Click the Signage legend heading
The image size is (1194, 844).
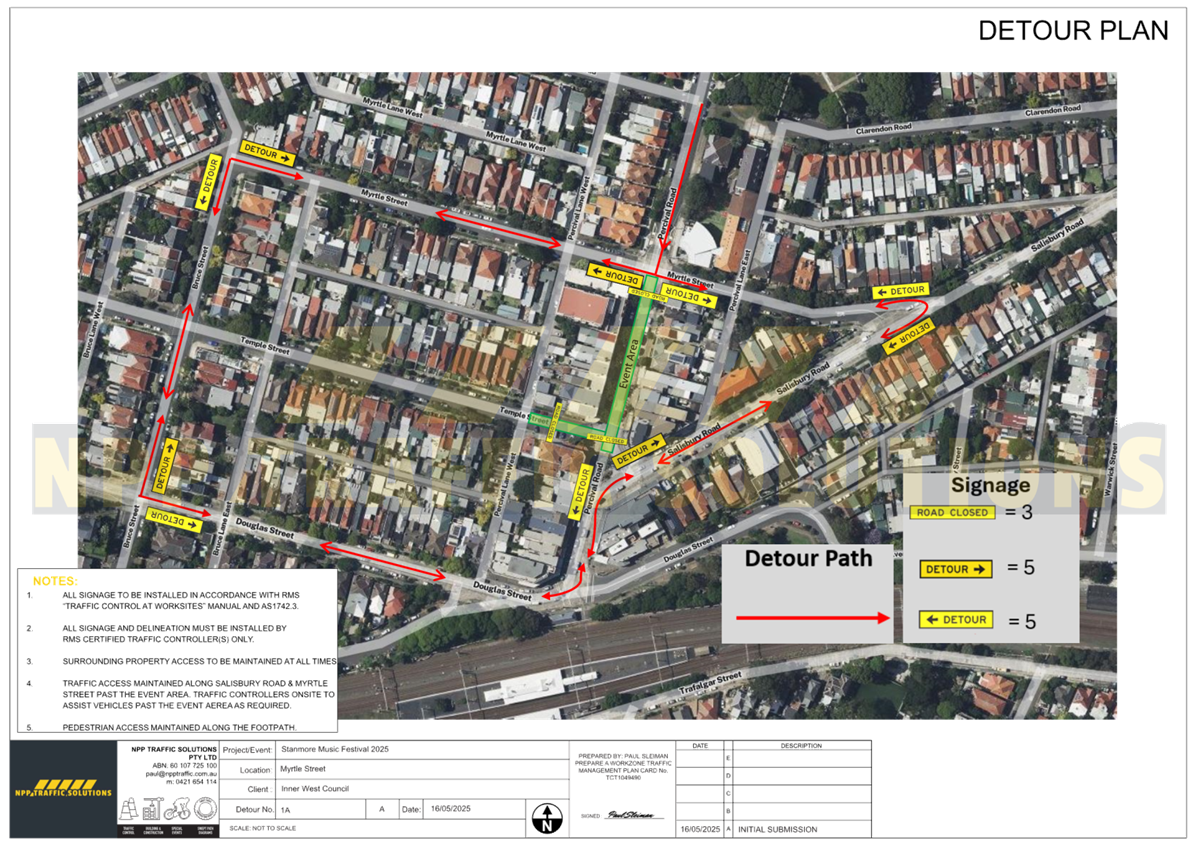pyautogui.click(x=990, y=486)
